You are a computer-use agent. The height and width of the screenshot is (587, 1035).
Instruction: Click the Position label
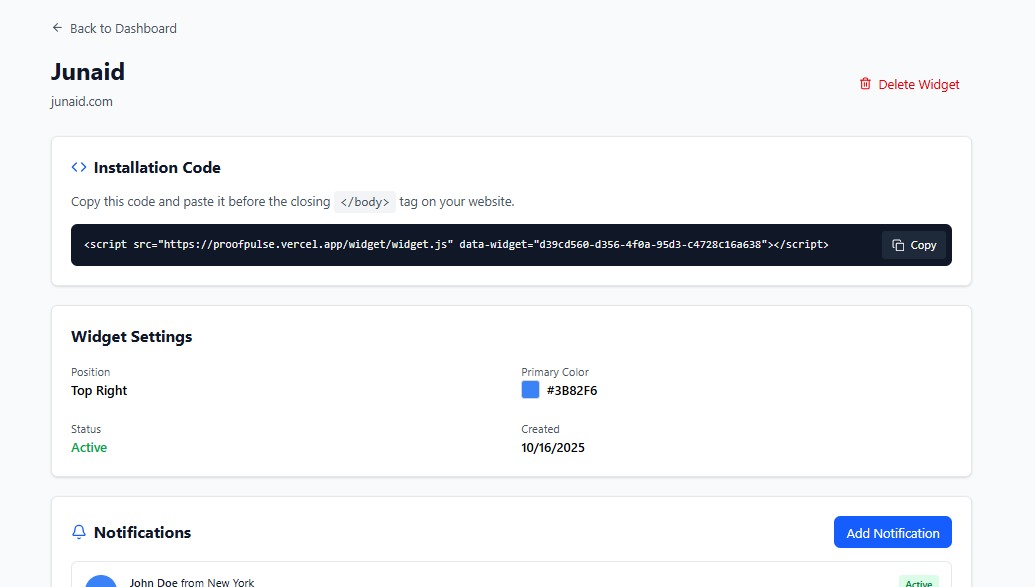coord(90,372)
